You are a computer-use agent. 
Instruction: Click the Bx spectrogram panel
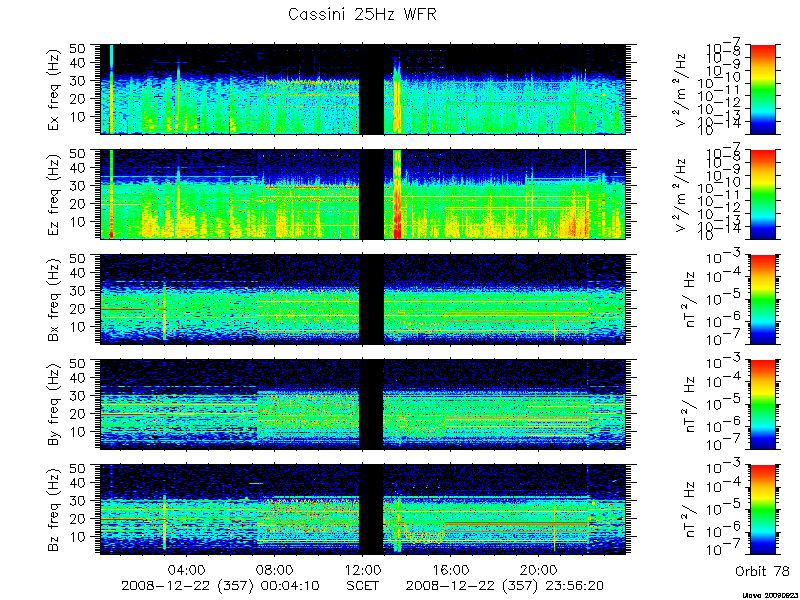362,299
